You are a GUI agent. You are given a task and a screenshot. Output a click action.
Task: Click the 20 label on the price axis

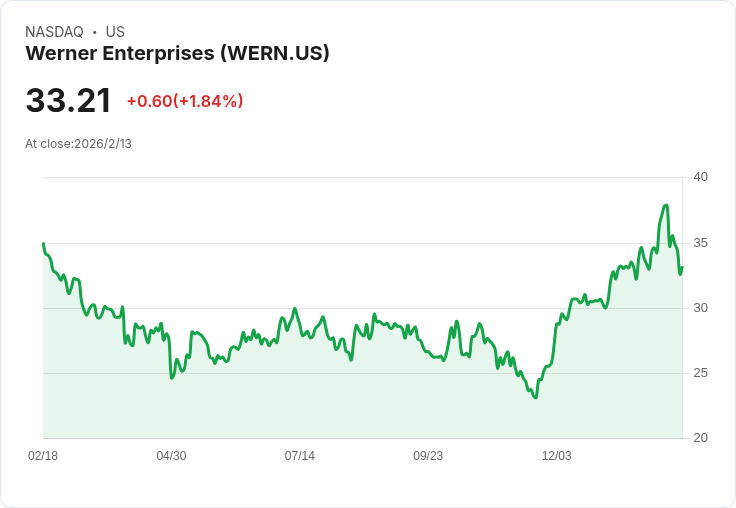(700, 438)
